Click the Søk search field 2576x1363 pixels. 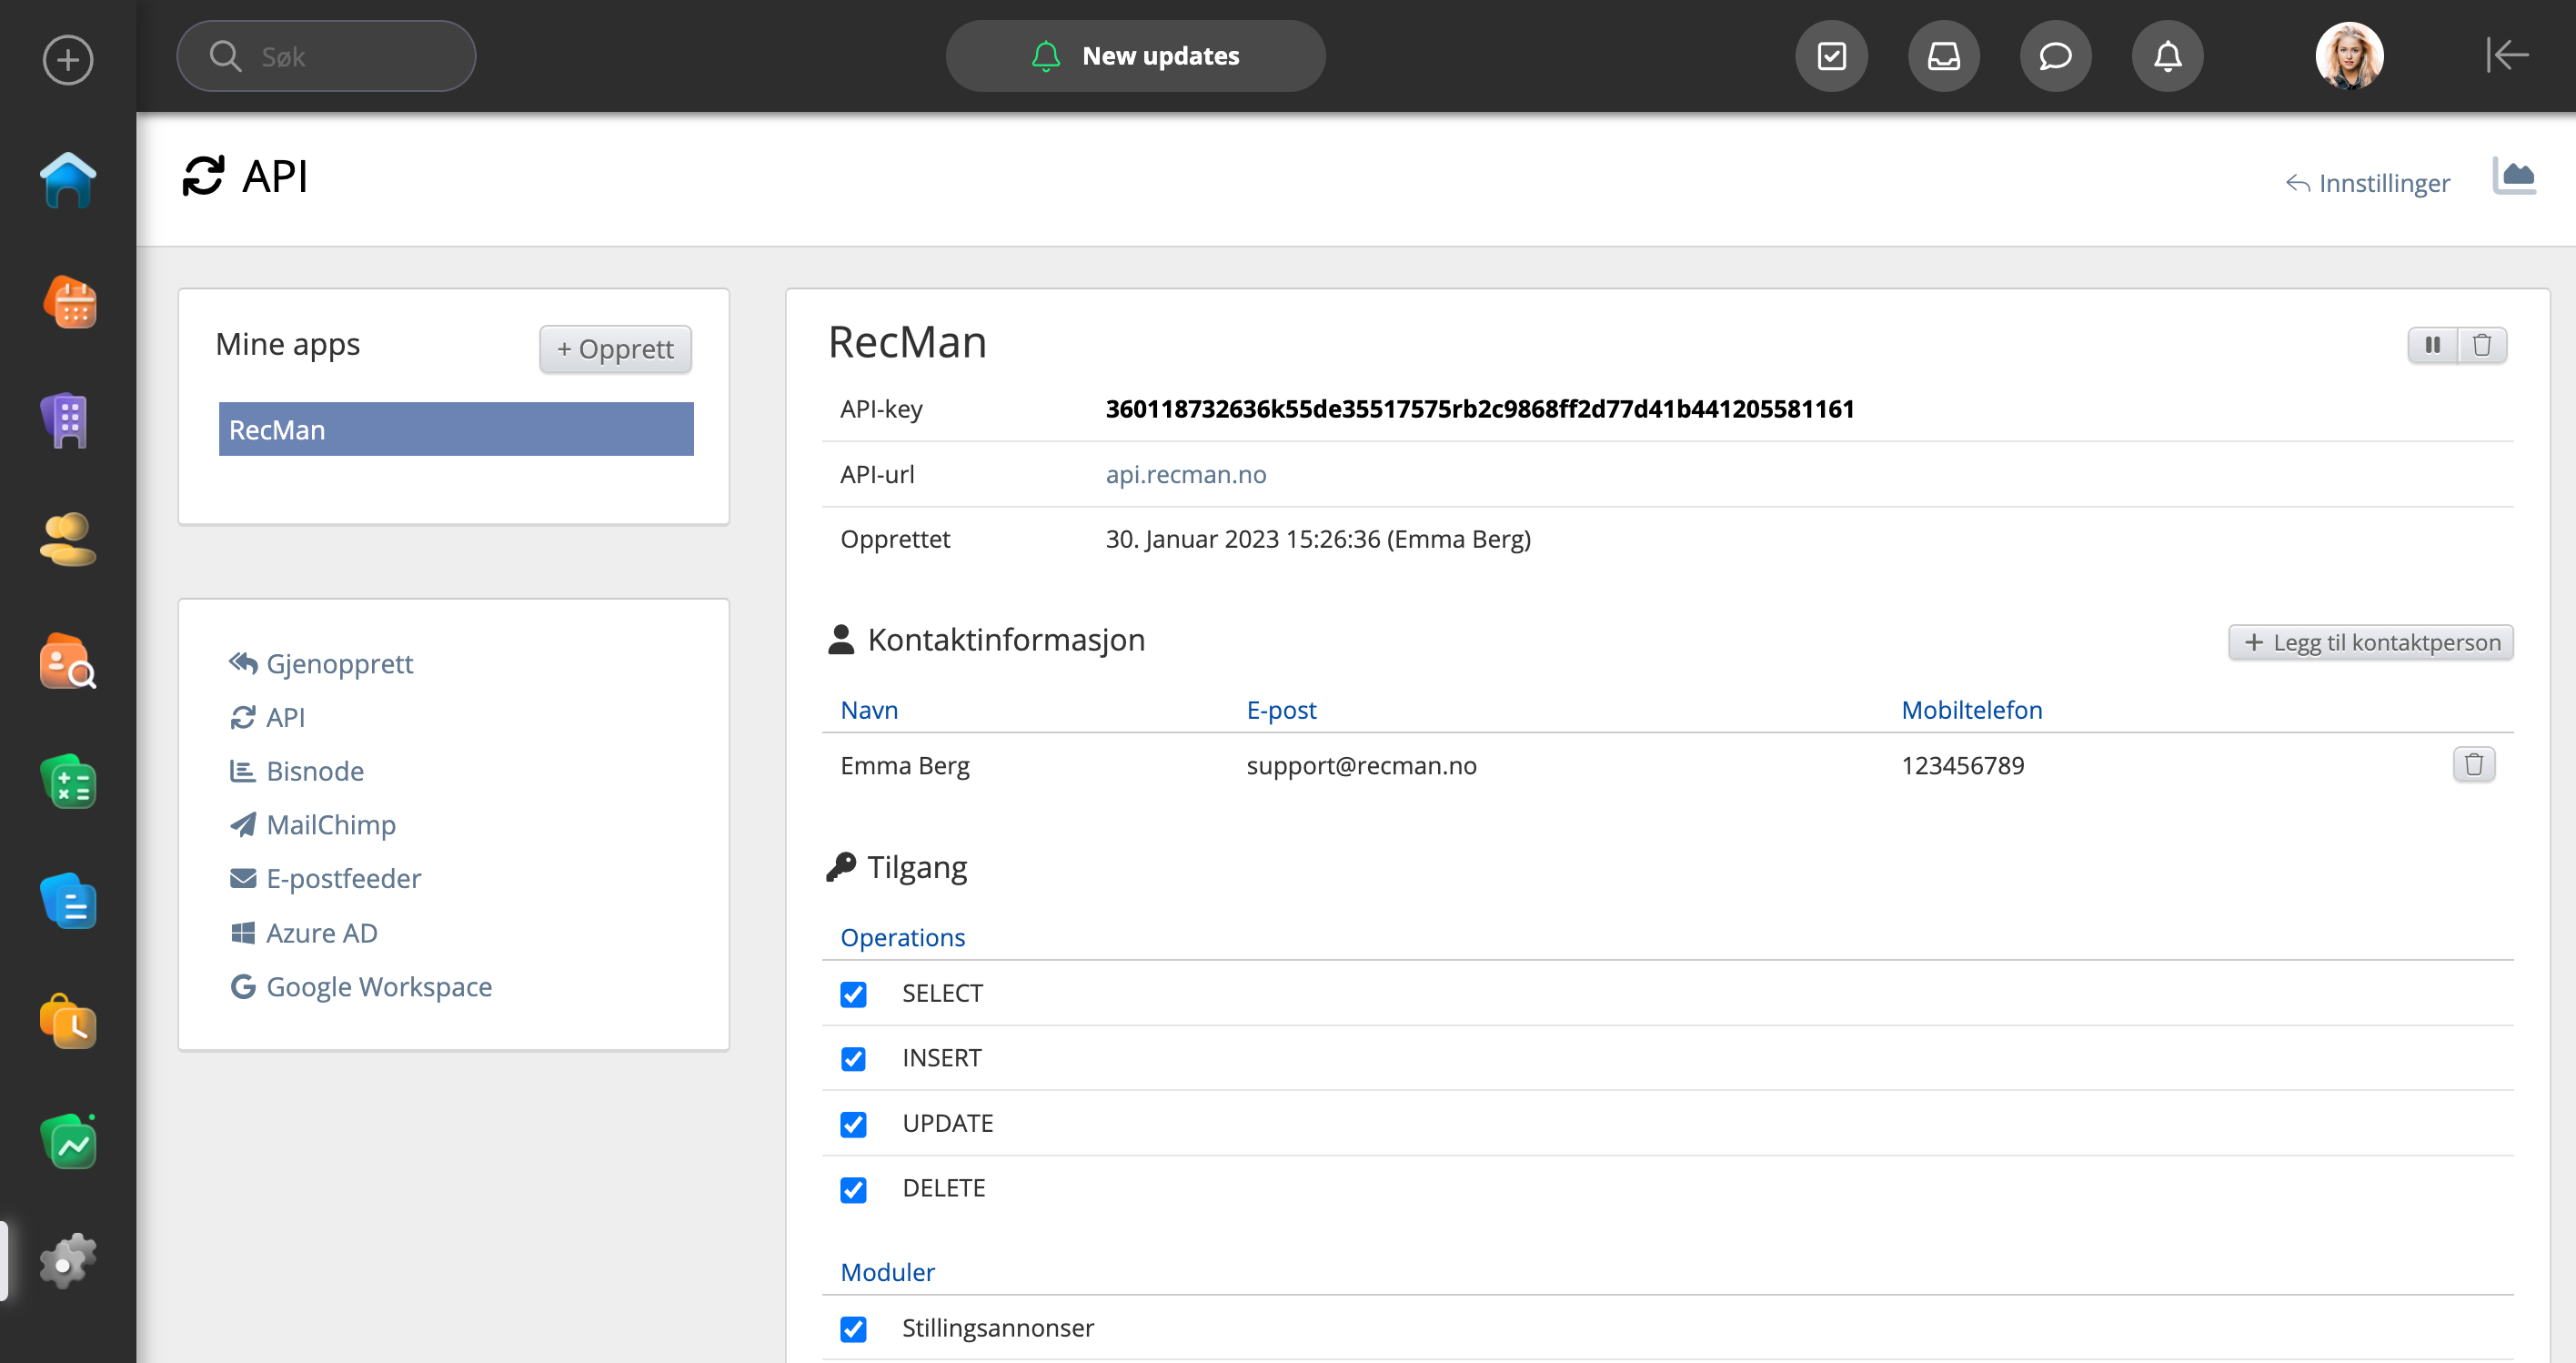click(326, 56)
